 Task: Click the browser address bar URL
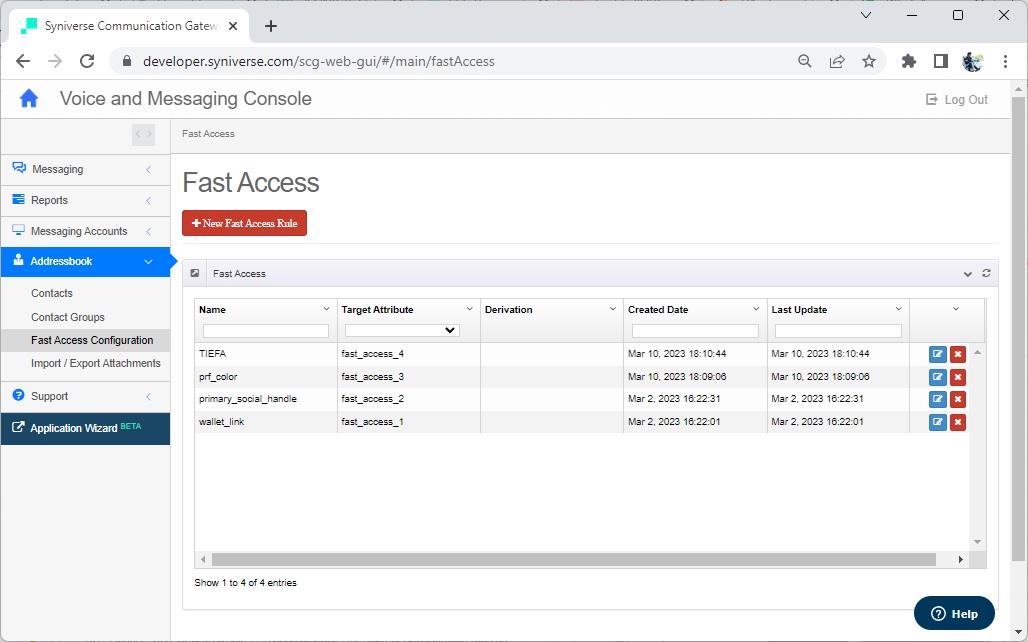click(319, 62)
